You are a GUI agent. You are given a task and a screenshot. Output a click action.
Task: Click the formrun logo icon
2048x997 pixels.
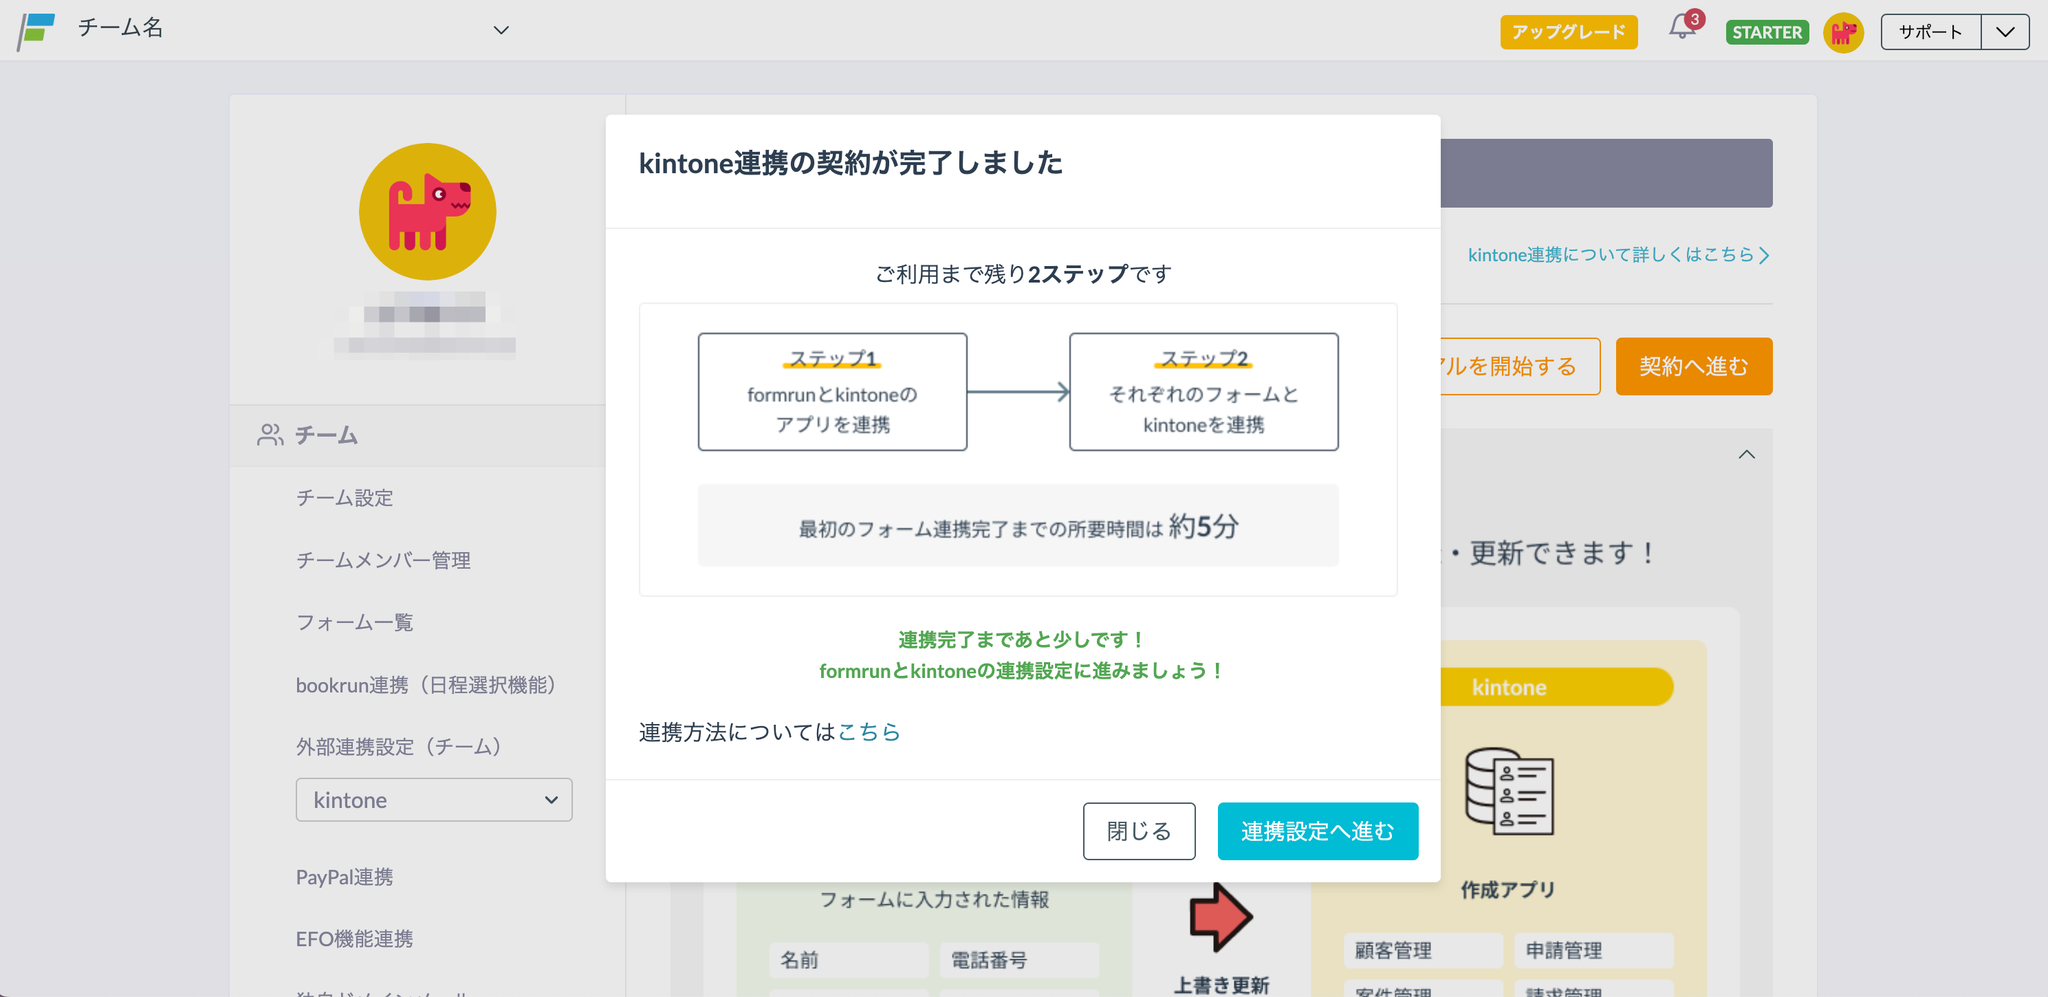(x=36, y=30)
